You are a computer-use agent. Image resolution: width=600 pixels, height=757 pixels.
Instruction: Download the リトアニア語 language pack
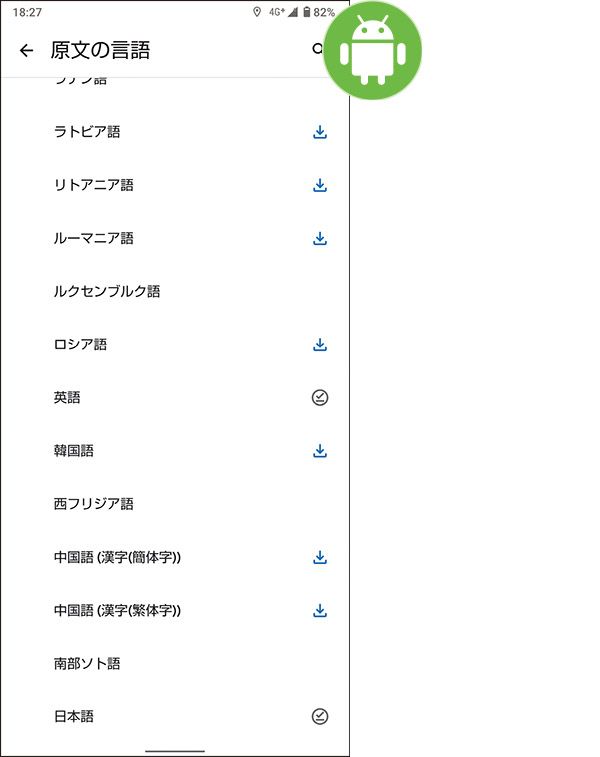[320, 185]
